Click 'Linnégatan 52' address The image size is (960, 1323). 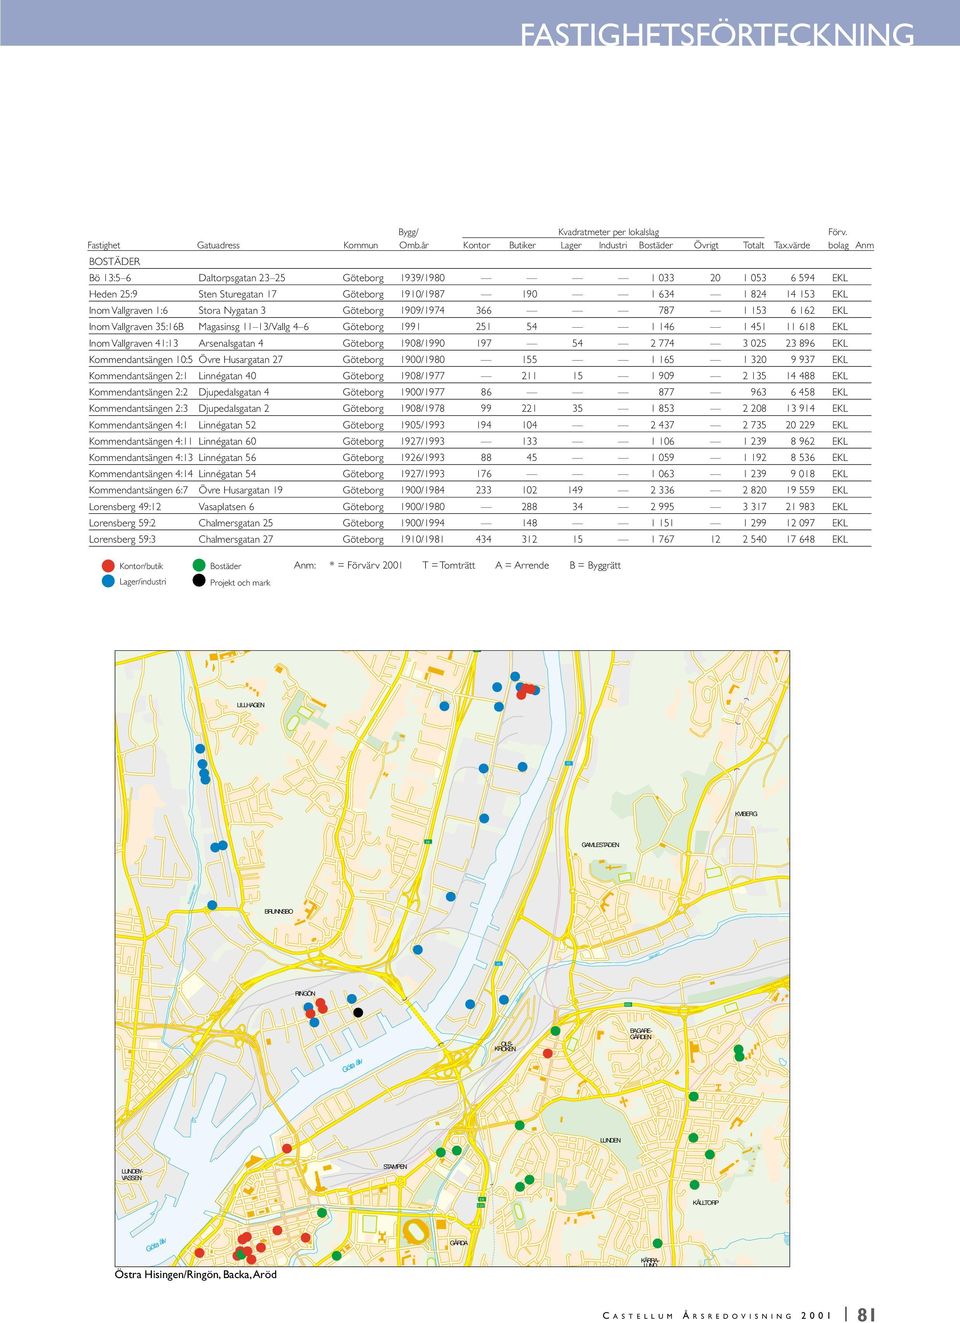coord(227,425)
